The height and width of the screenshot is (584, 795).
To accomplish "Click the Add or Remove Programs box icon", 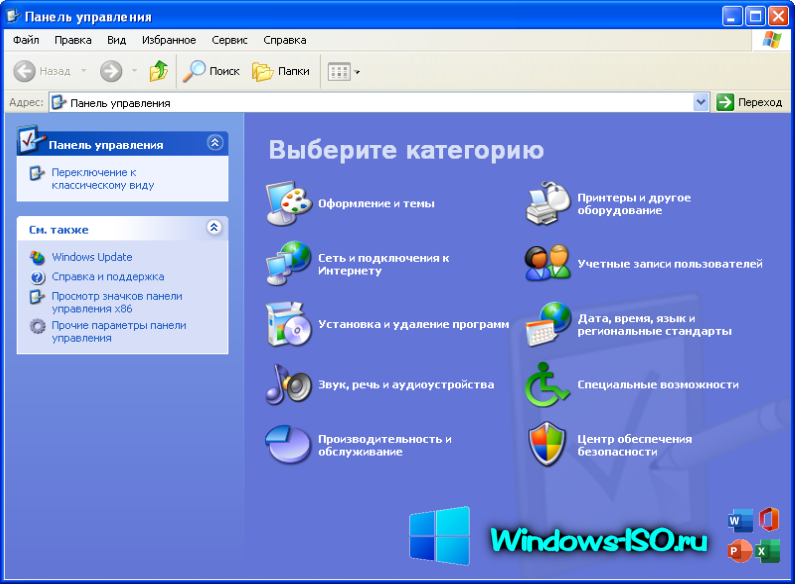I will pyautogui.click(x=288, y=324).
